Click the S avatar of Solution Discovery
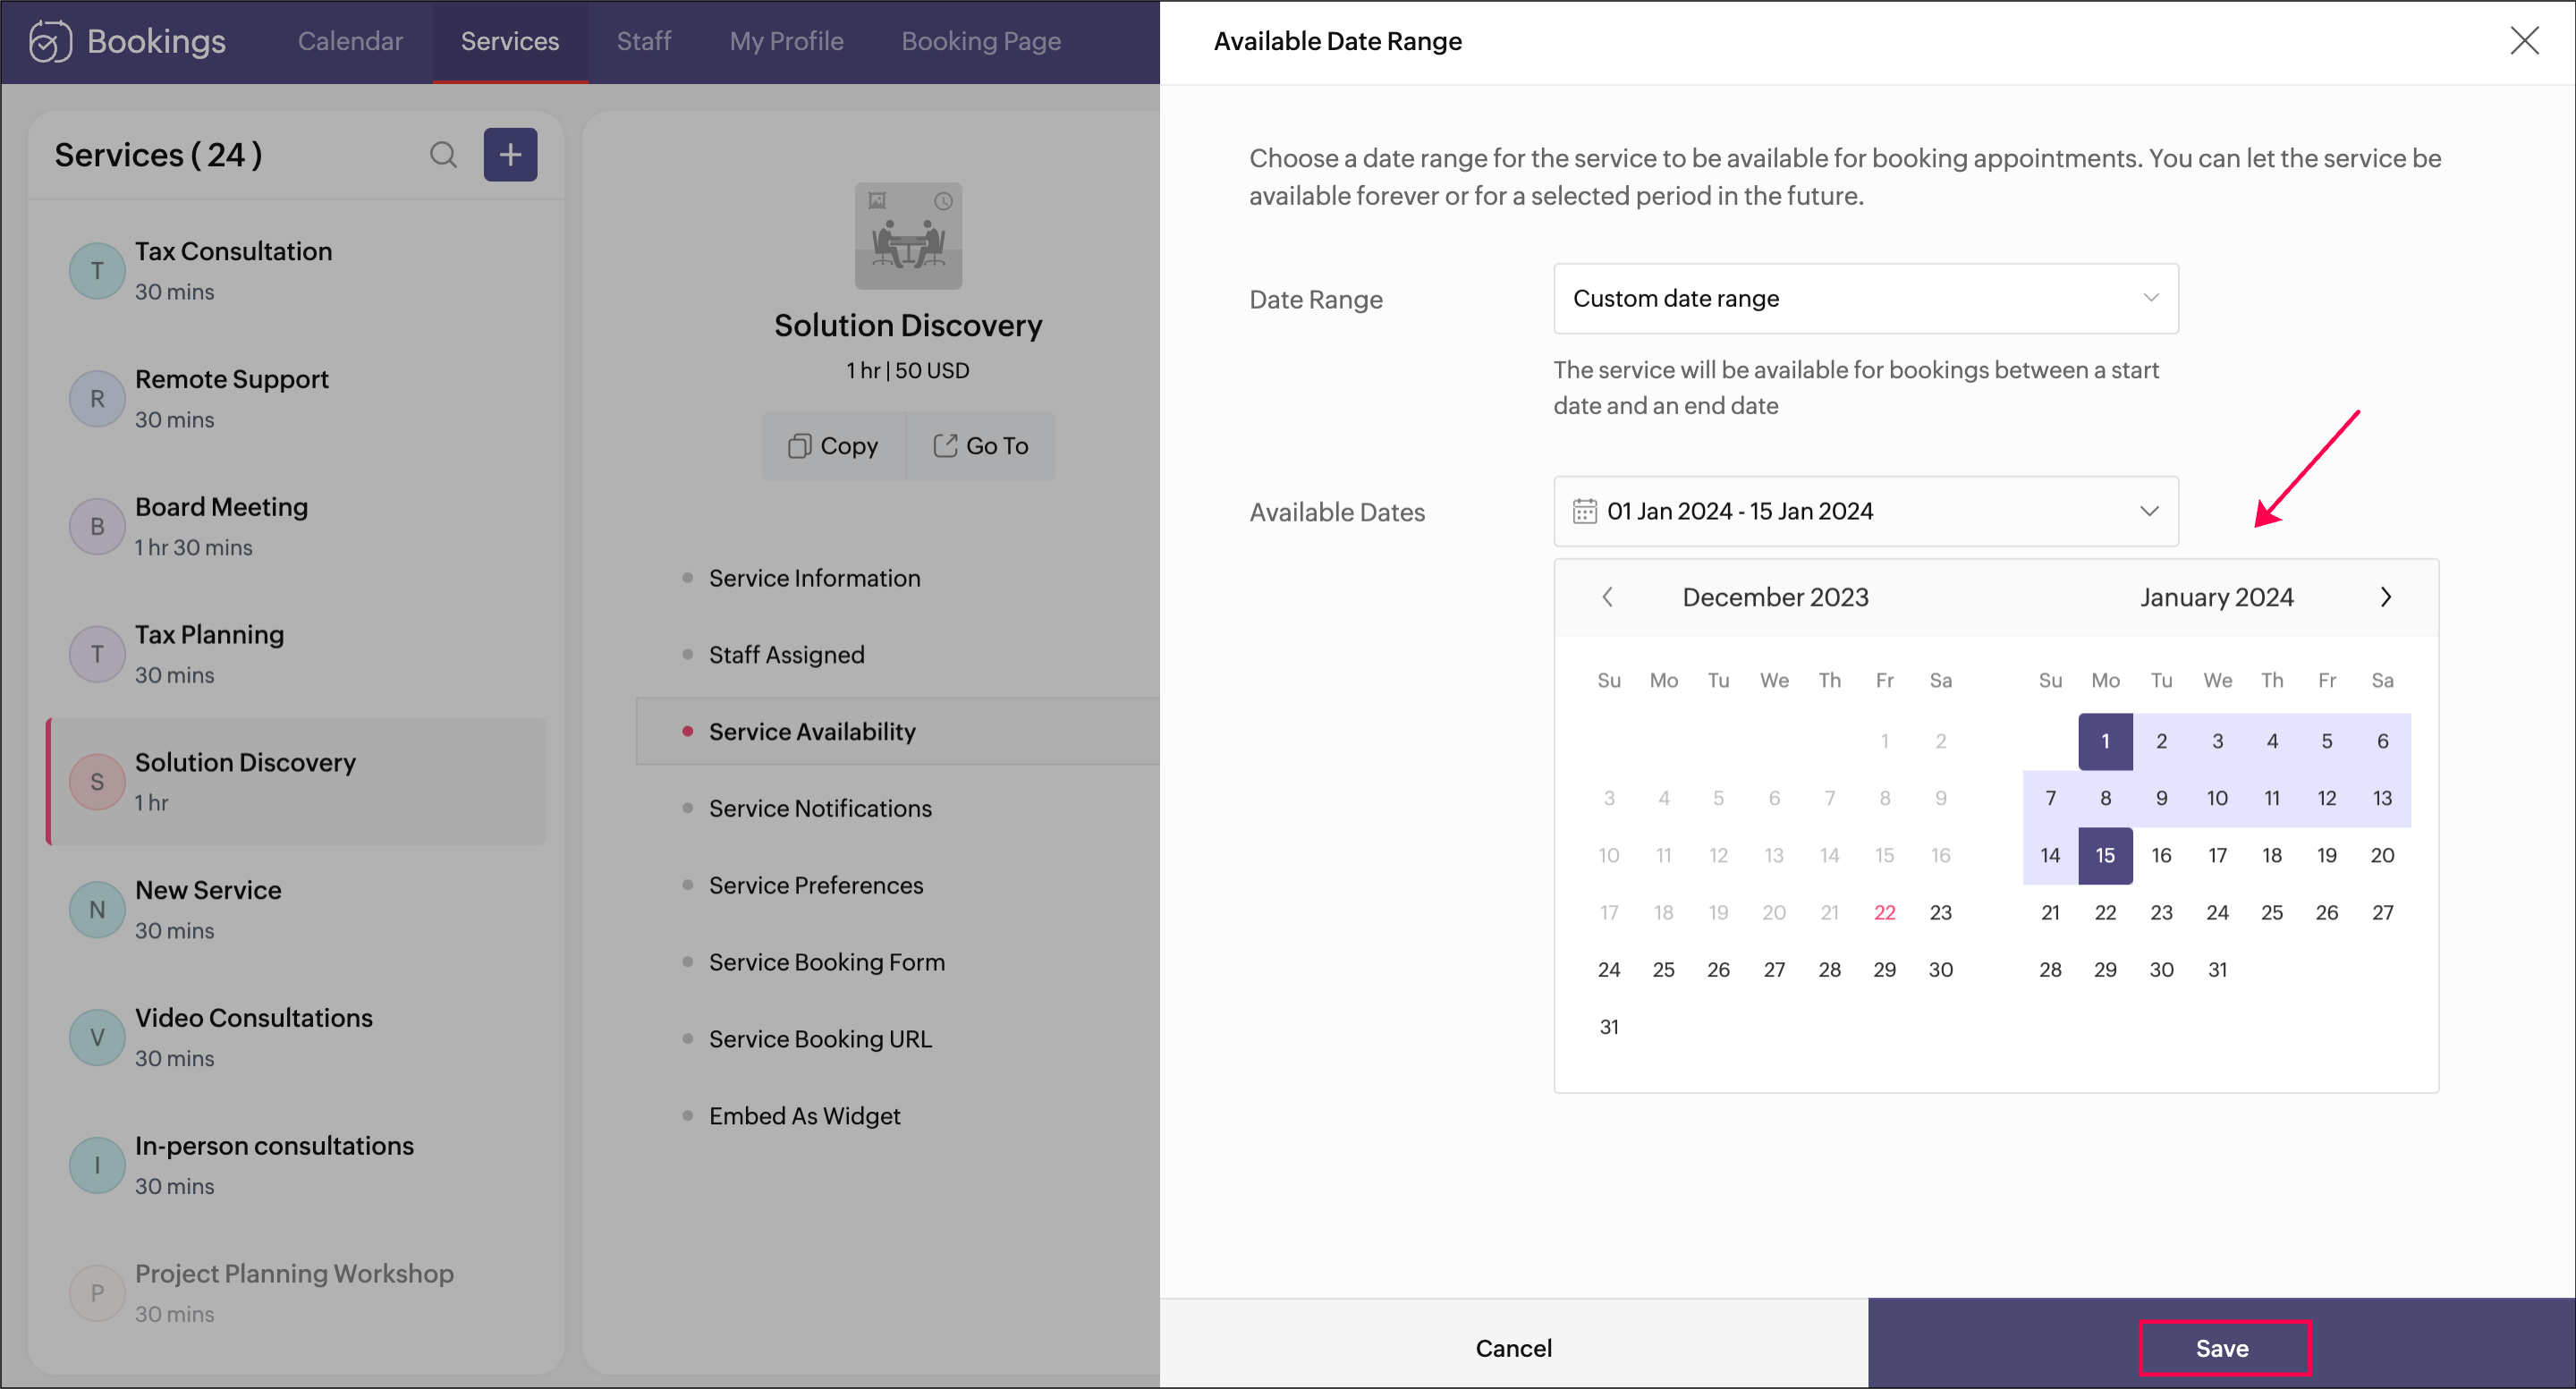The width and height of the screenshot is (2576, 1389). coord(97,782)
